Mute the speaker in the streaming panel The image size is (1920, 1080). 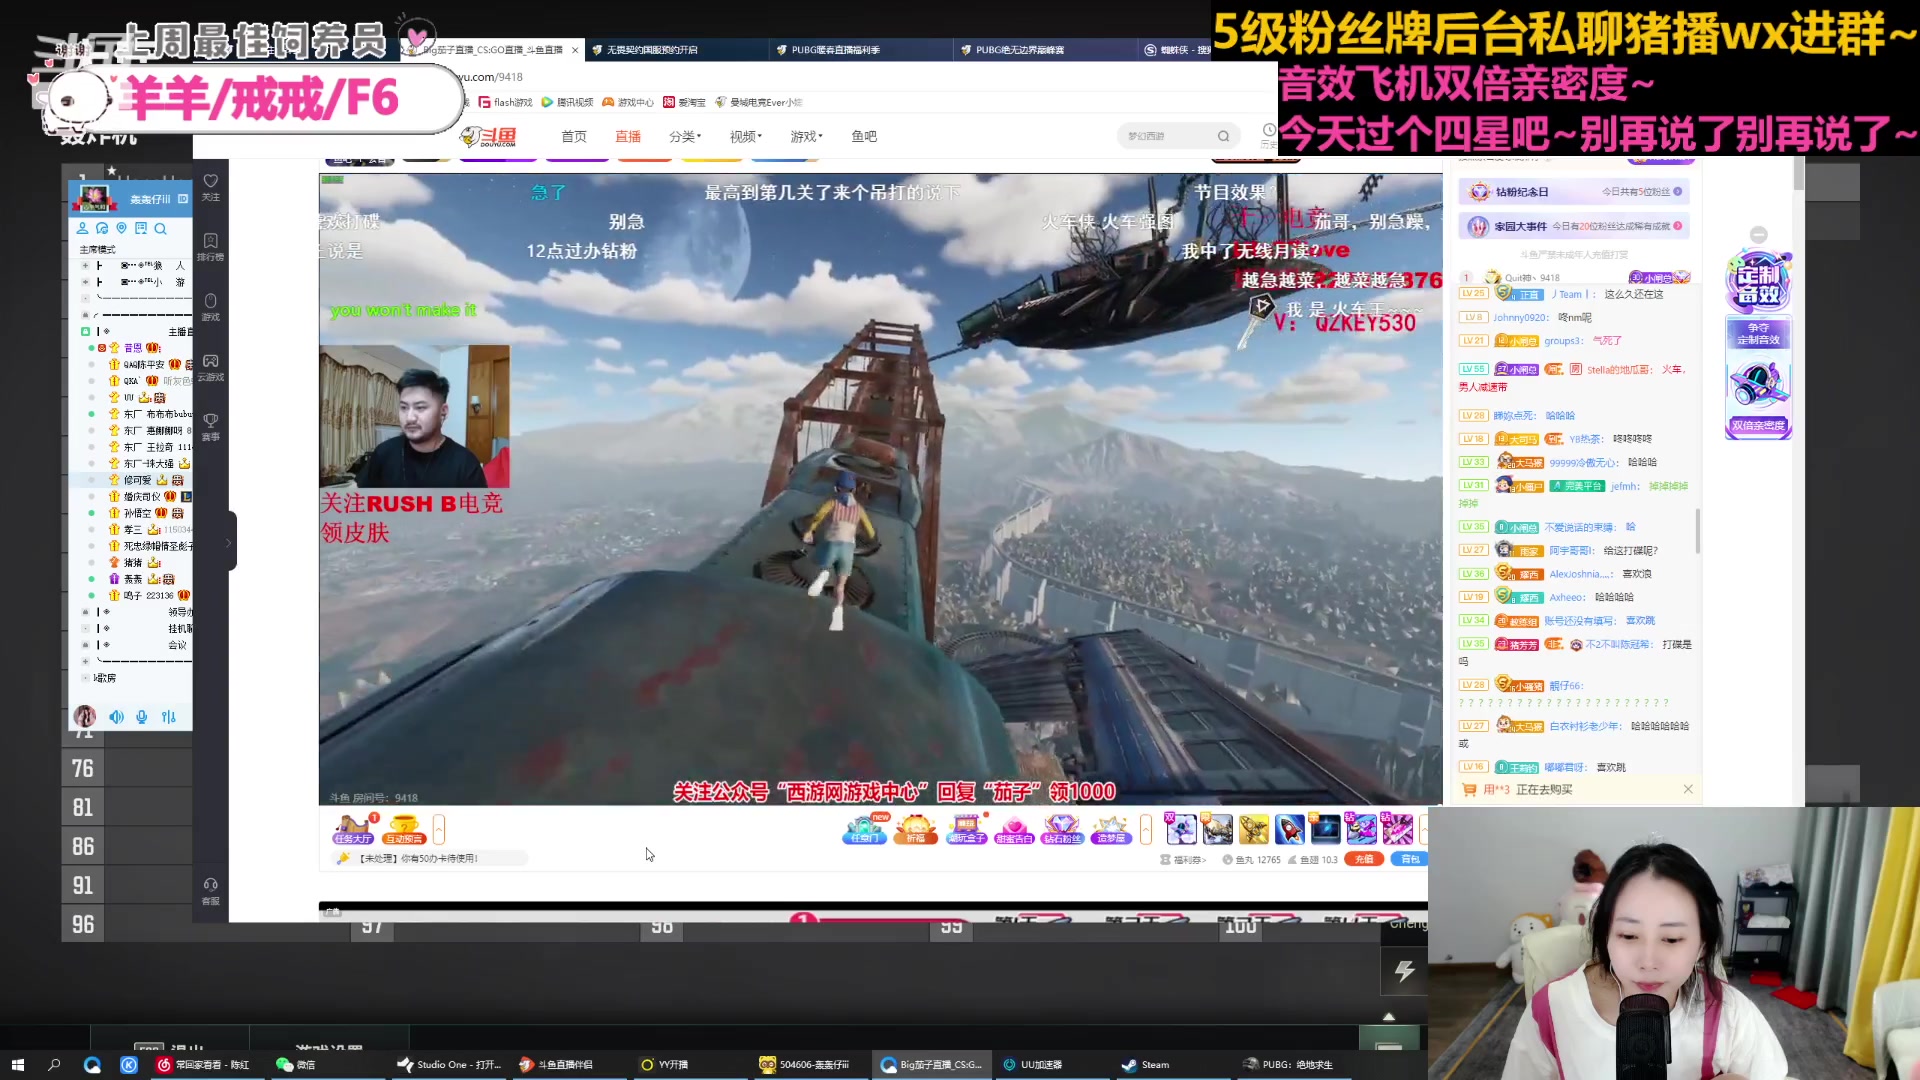tap(116, 717)
